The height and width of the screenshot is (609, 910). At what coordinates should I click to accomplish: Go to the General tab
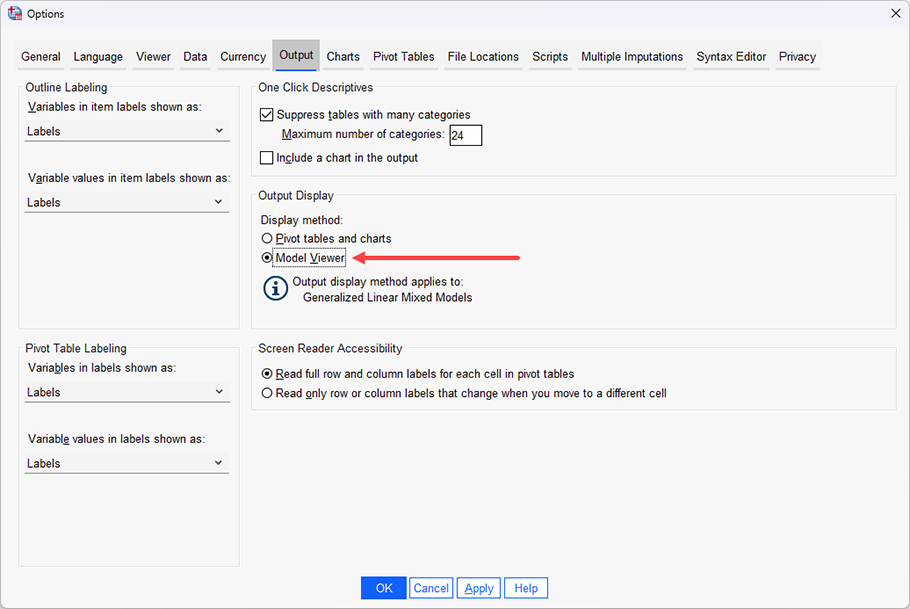coord(40,57)
